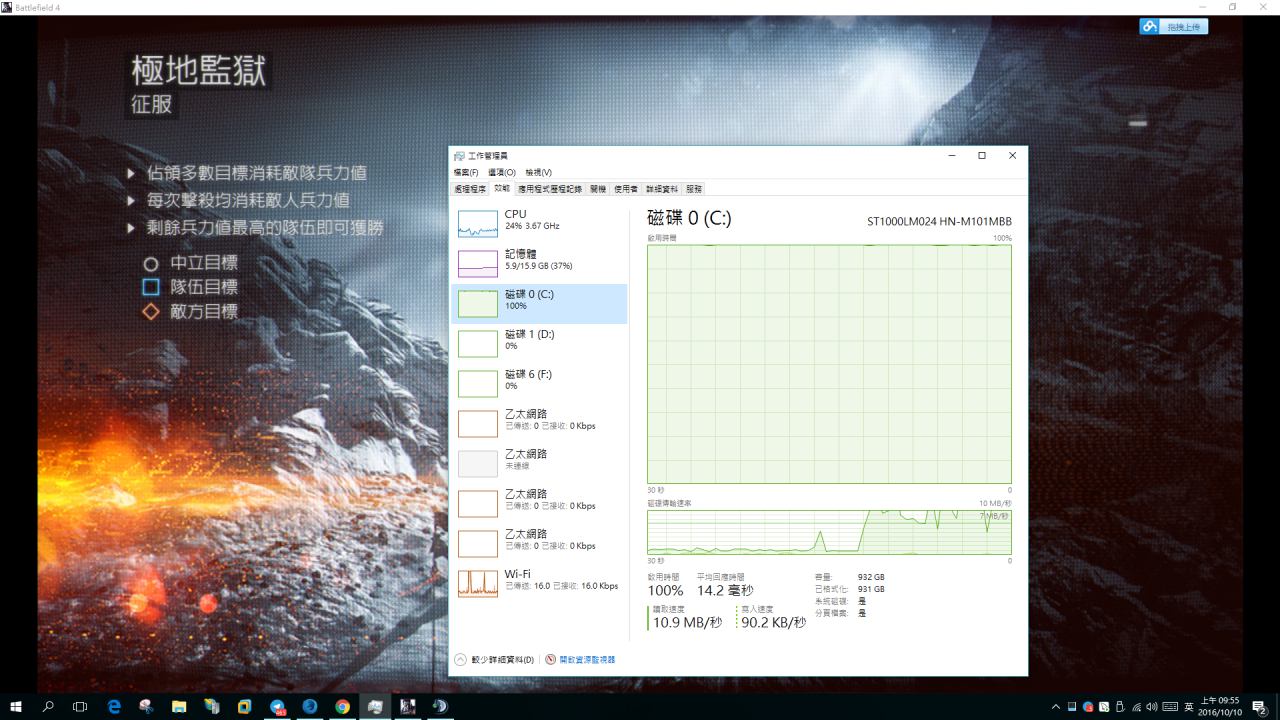
Task: Click the disk model ST1000LM024 HN-M101MBB
Action: (x=939, y=221)
